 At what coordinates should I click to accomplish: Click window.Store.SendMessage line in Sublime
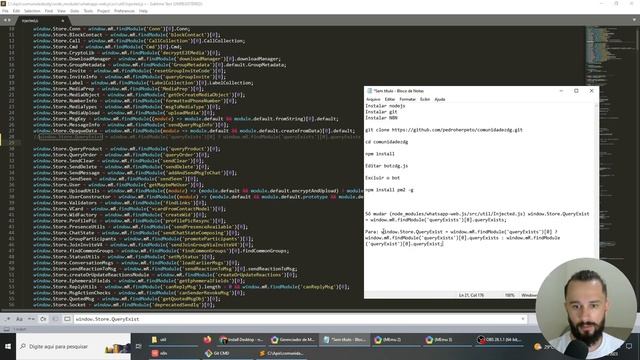(x=135, y=173)
